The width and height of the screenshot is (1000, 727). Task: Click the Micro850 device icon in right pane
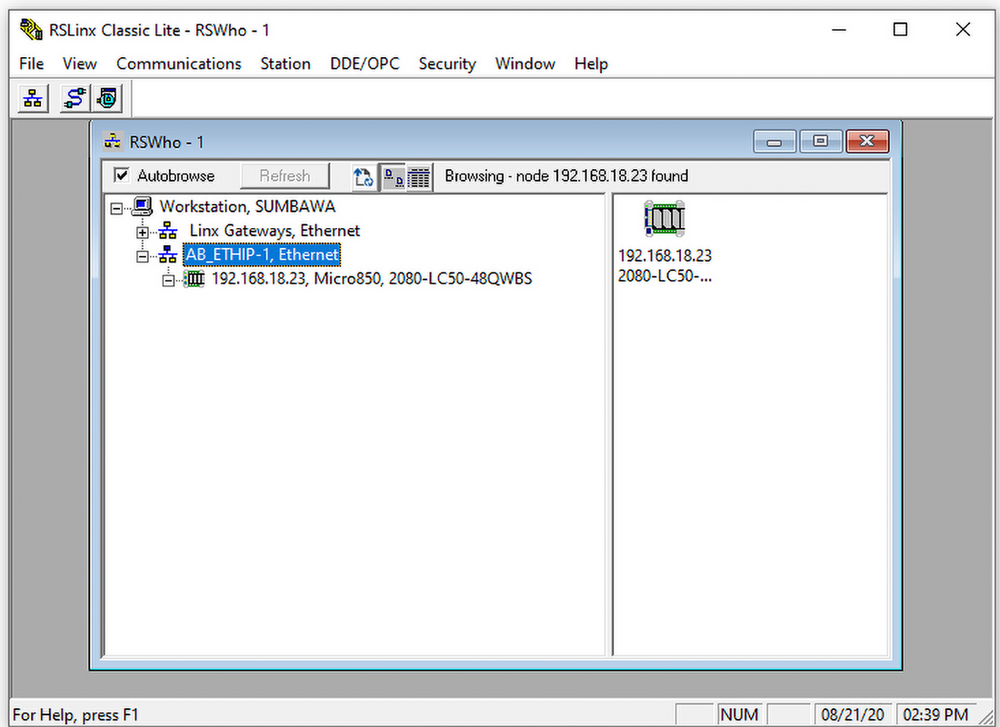[x=664, y=218]
